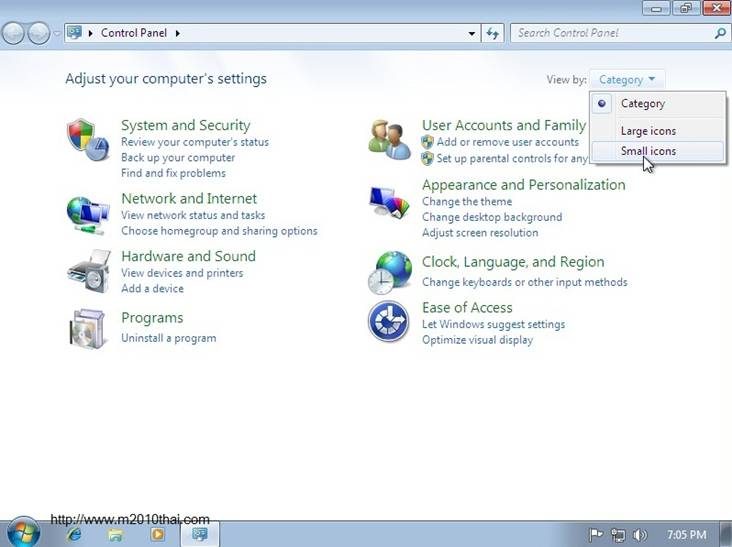732x547 pixels.
Task: Select the Category radio option
Action: coord(658,104)
